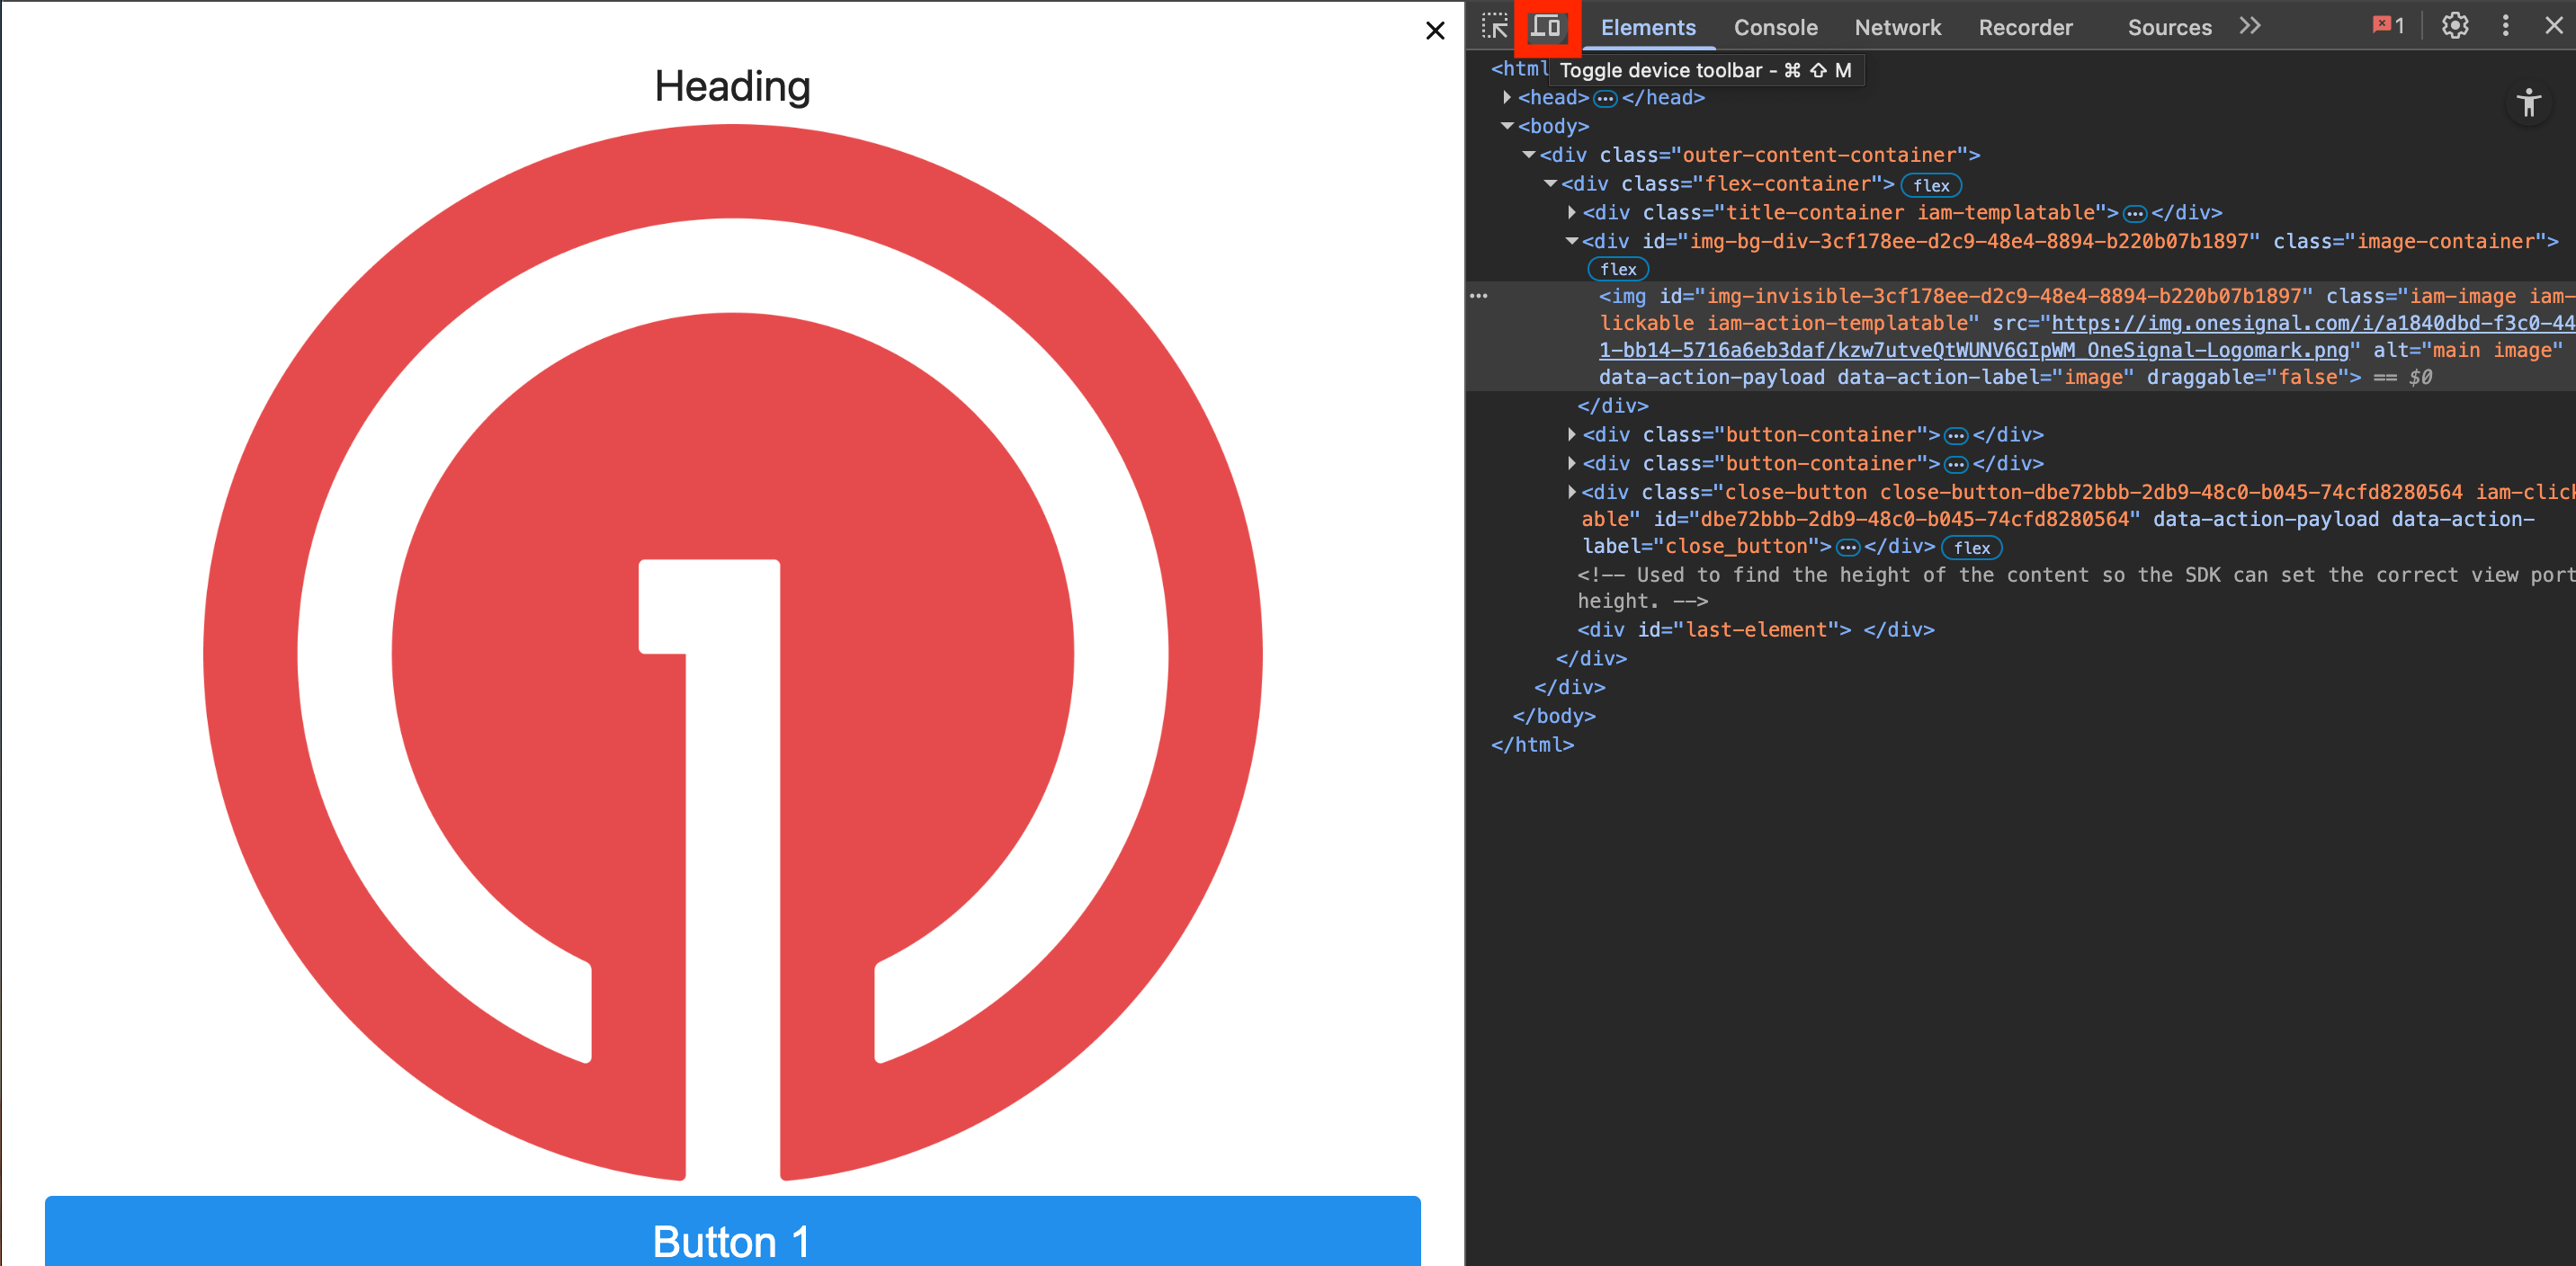Activate the inspect element picker icon

pos(1494,26)
